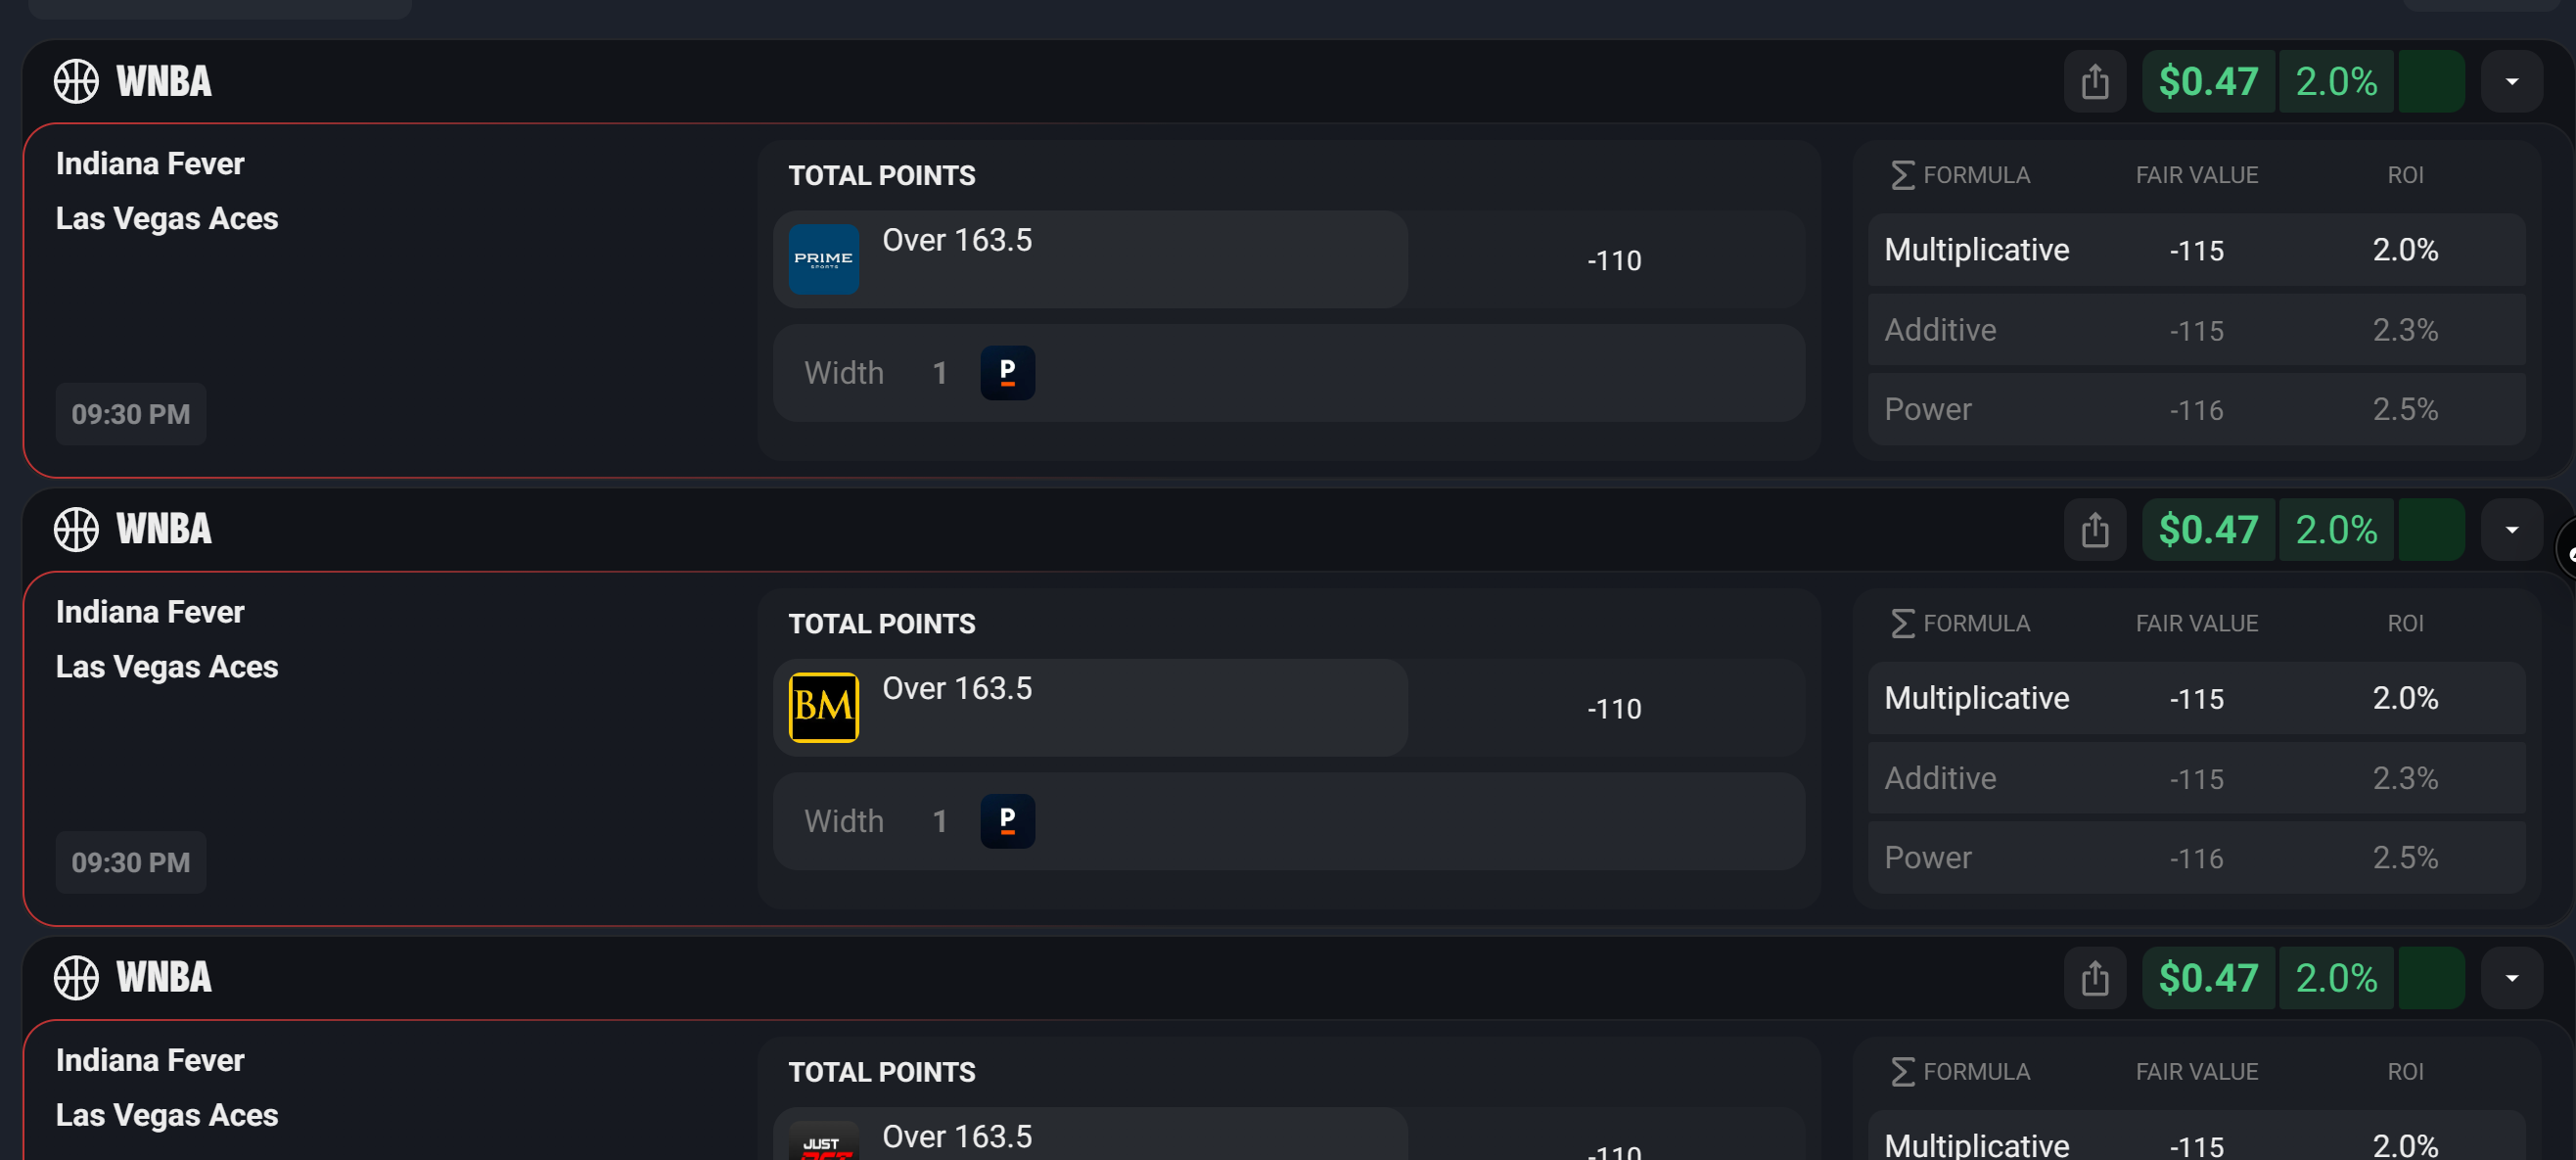This screenshot has height=1160, width=2576.
Task: Click the Prime Sports sportsbook logo
Action: (823, 259)
